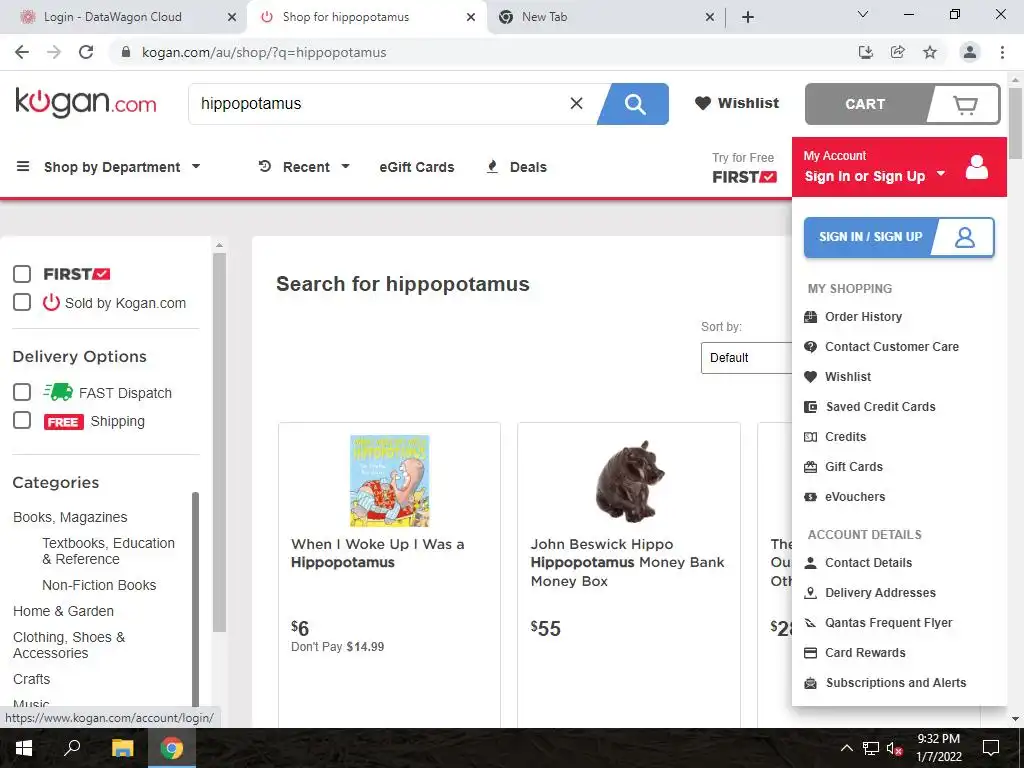
Task: Click the install app icon in address bar
Action: 866,52
